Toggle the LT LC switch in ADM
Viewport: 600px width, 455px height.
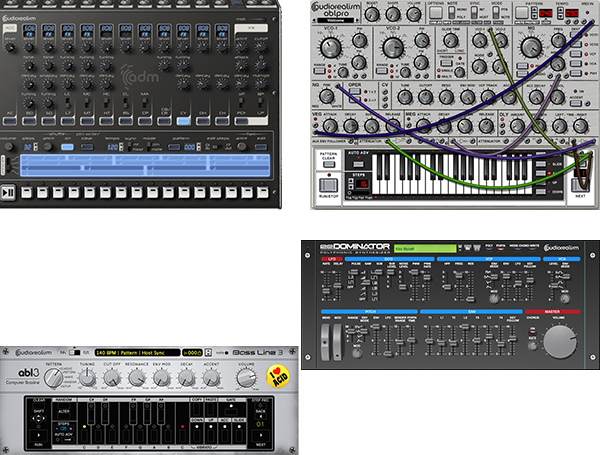67,103
